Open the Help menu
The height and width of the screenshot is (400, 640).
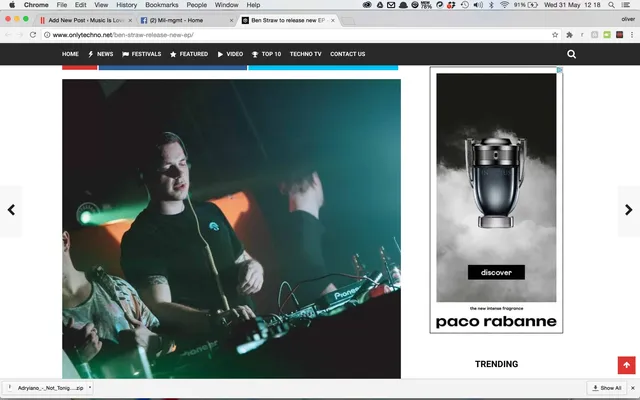coord(253,5)
